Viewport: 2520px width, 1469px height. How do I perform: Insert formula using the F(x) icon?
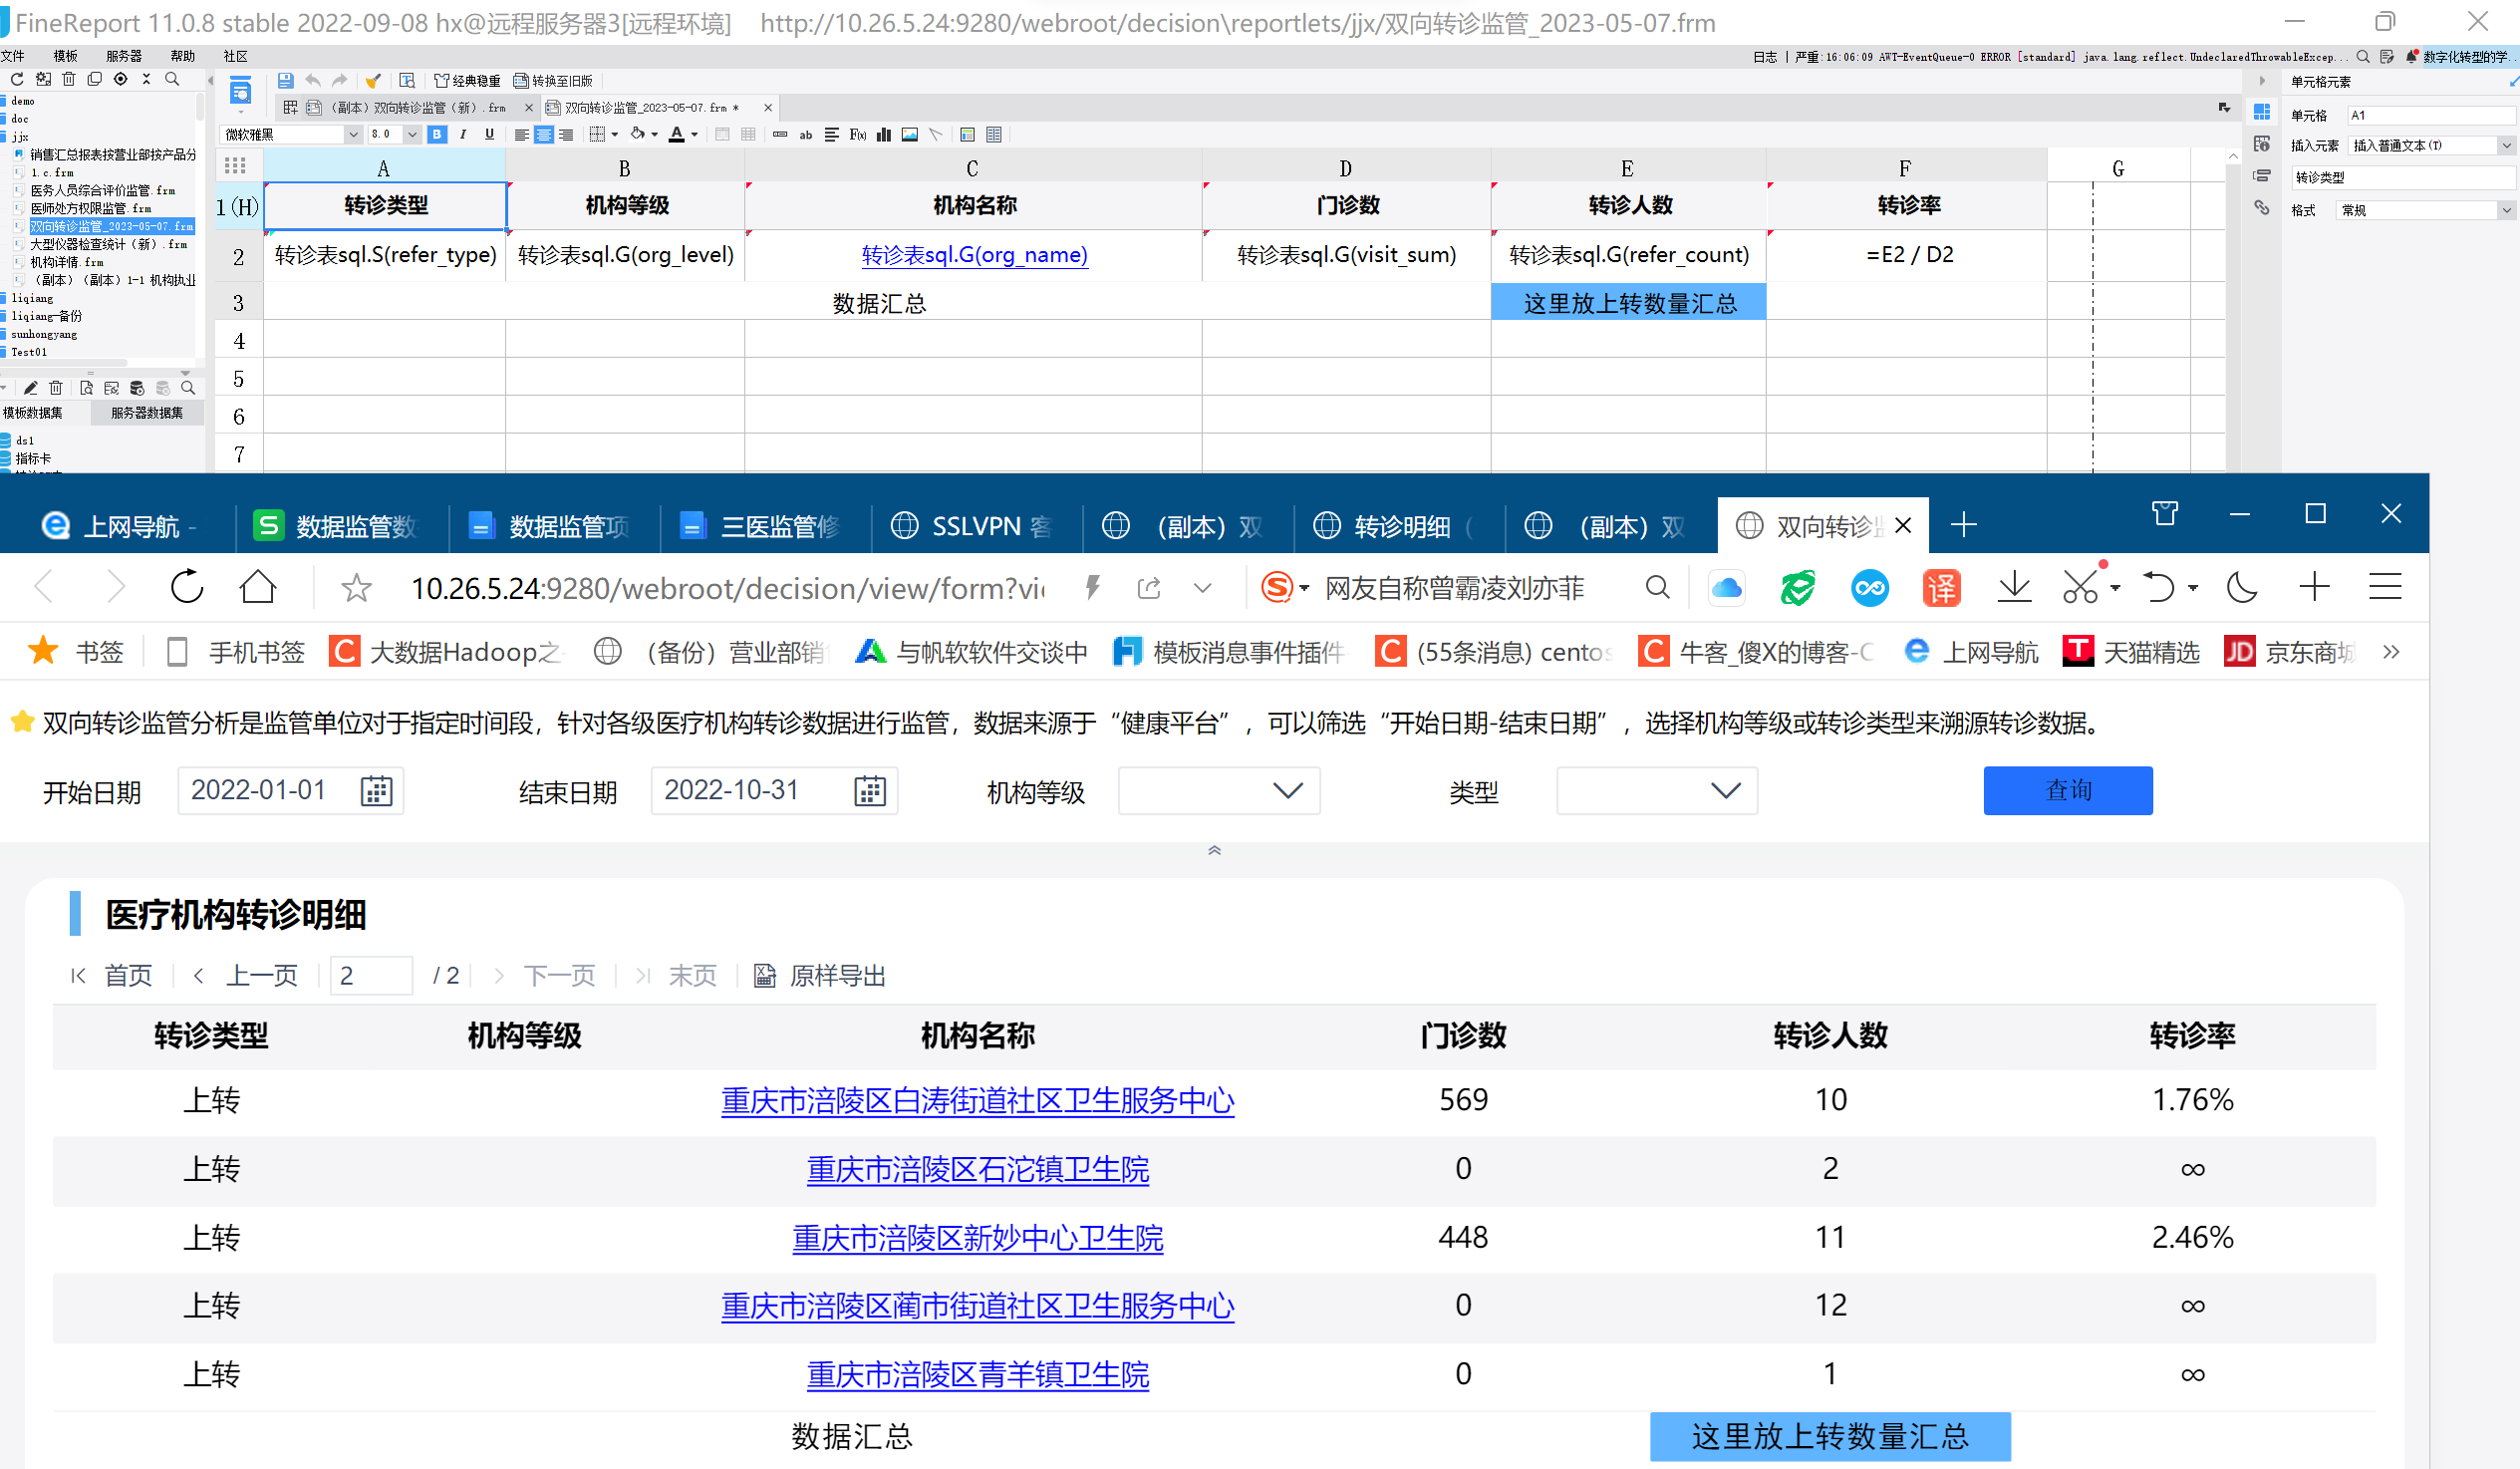tap(857, 135)
